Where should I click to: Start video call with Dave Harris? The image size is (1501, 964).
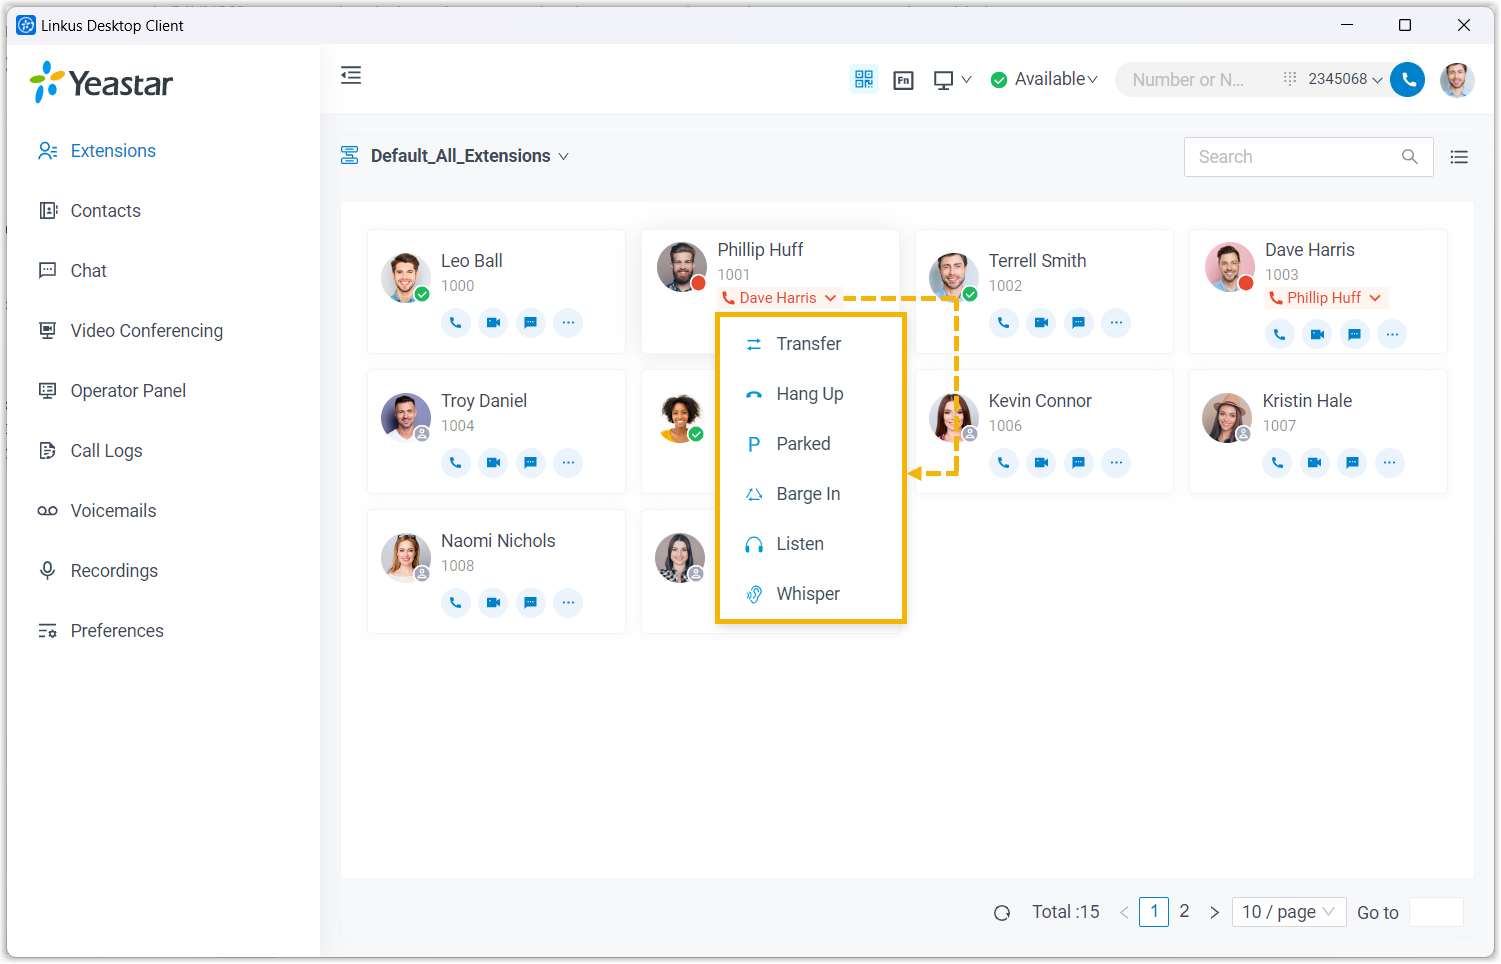(1317, 334)
